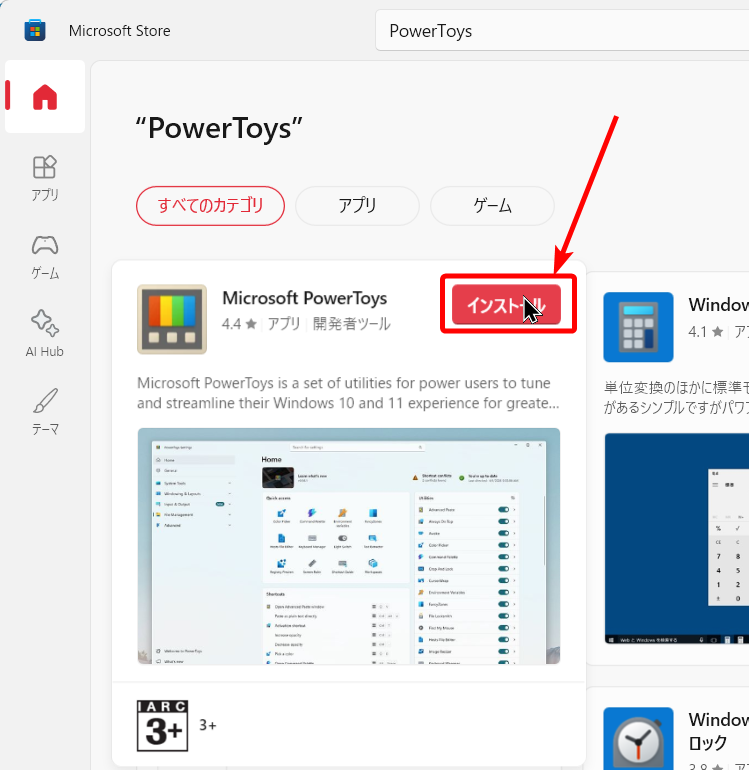Open the Microsoft PowerToys title link
The image size is (749, 770).
pyautogui.click(x=304, y=298)
